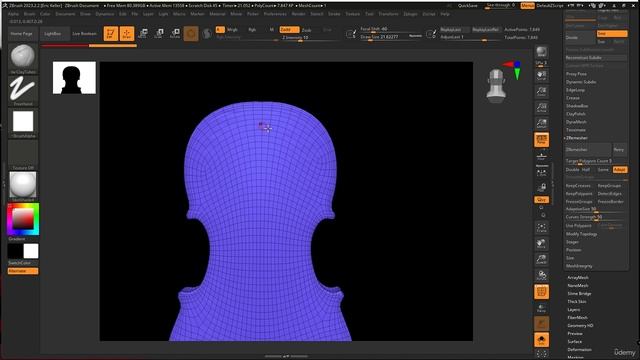Click the Zoom canvas icon
The image size is (640, 360).
click(542, 91)
